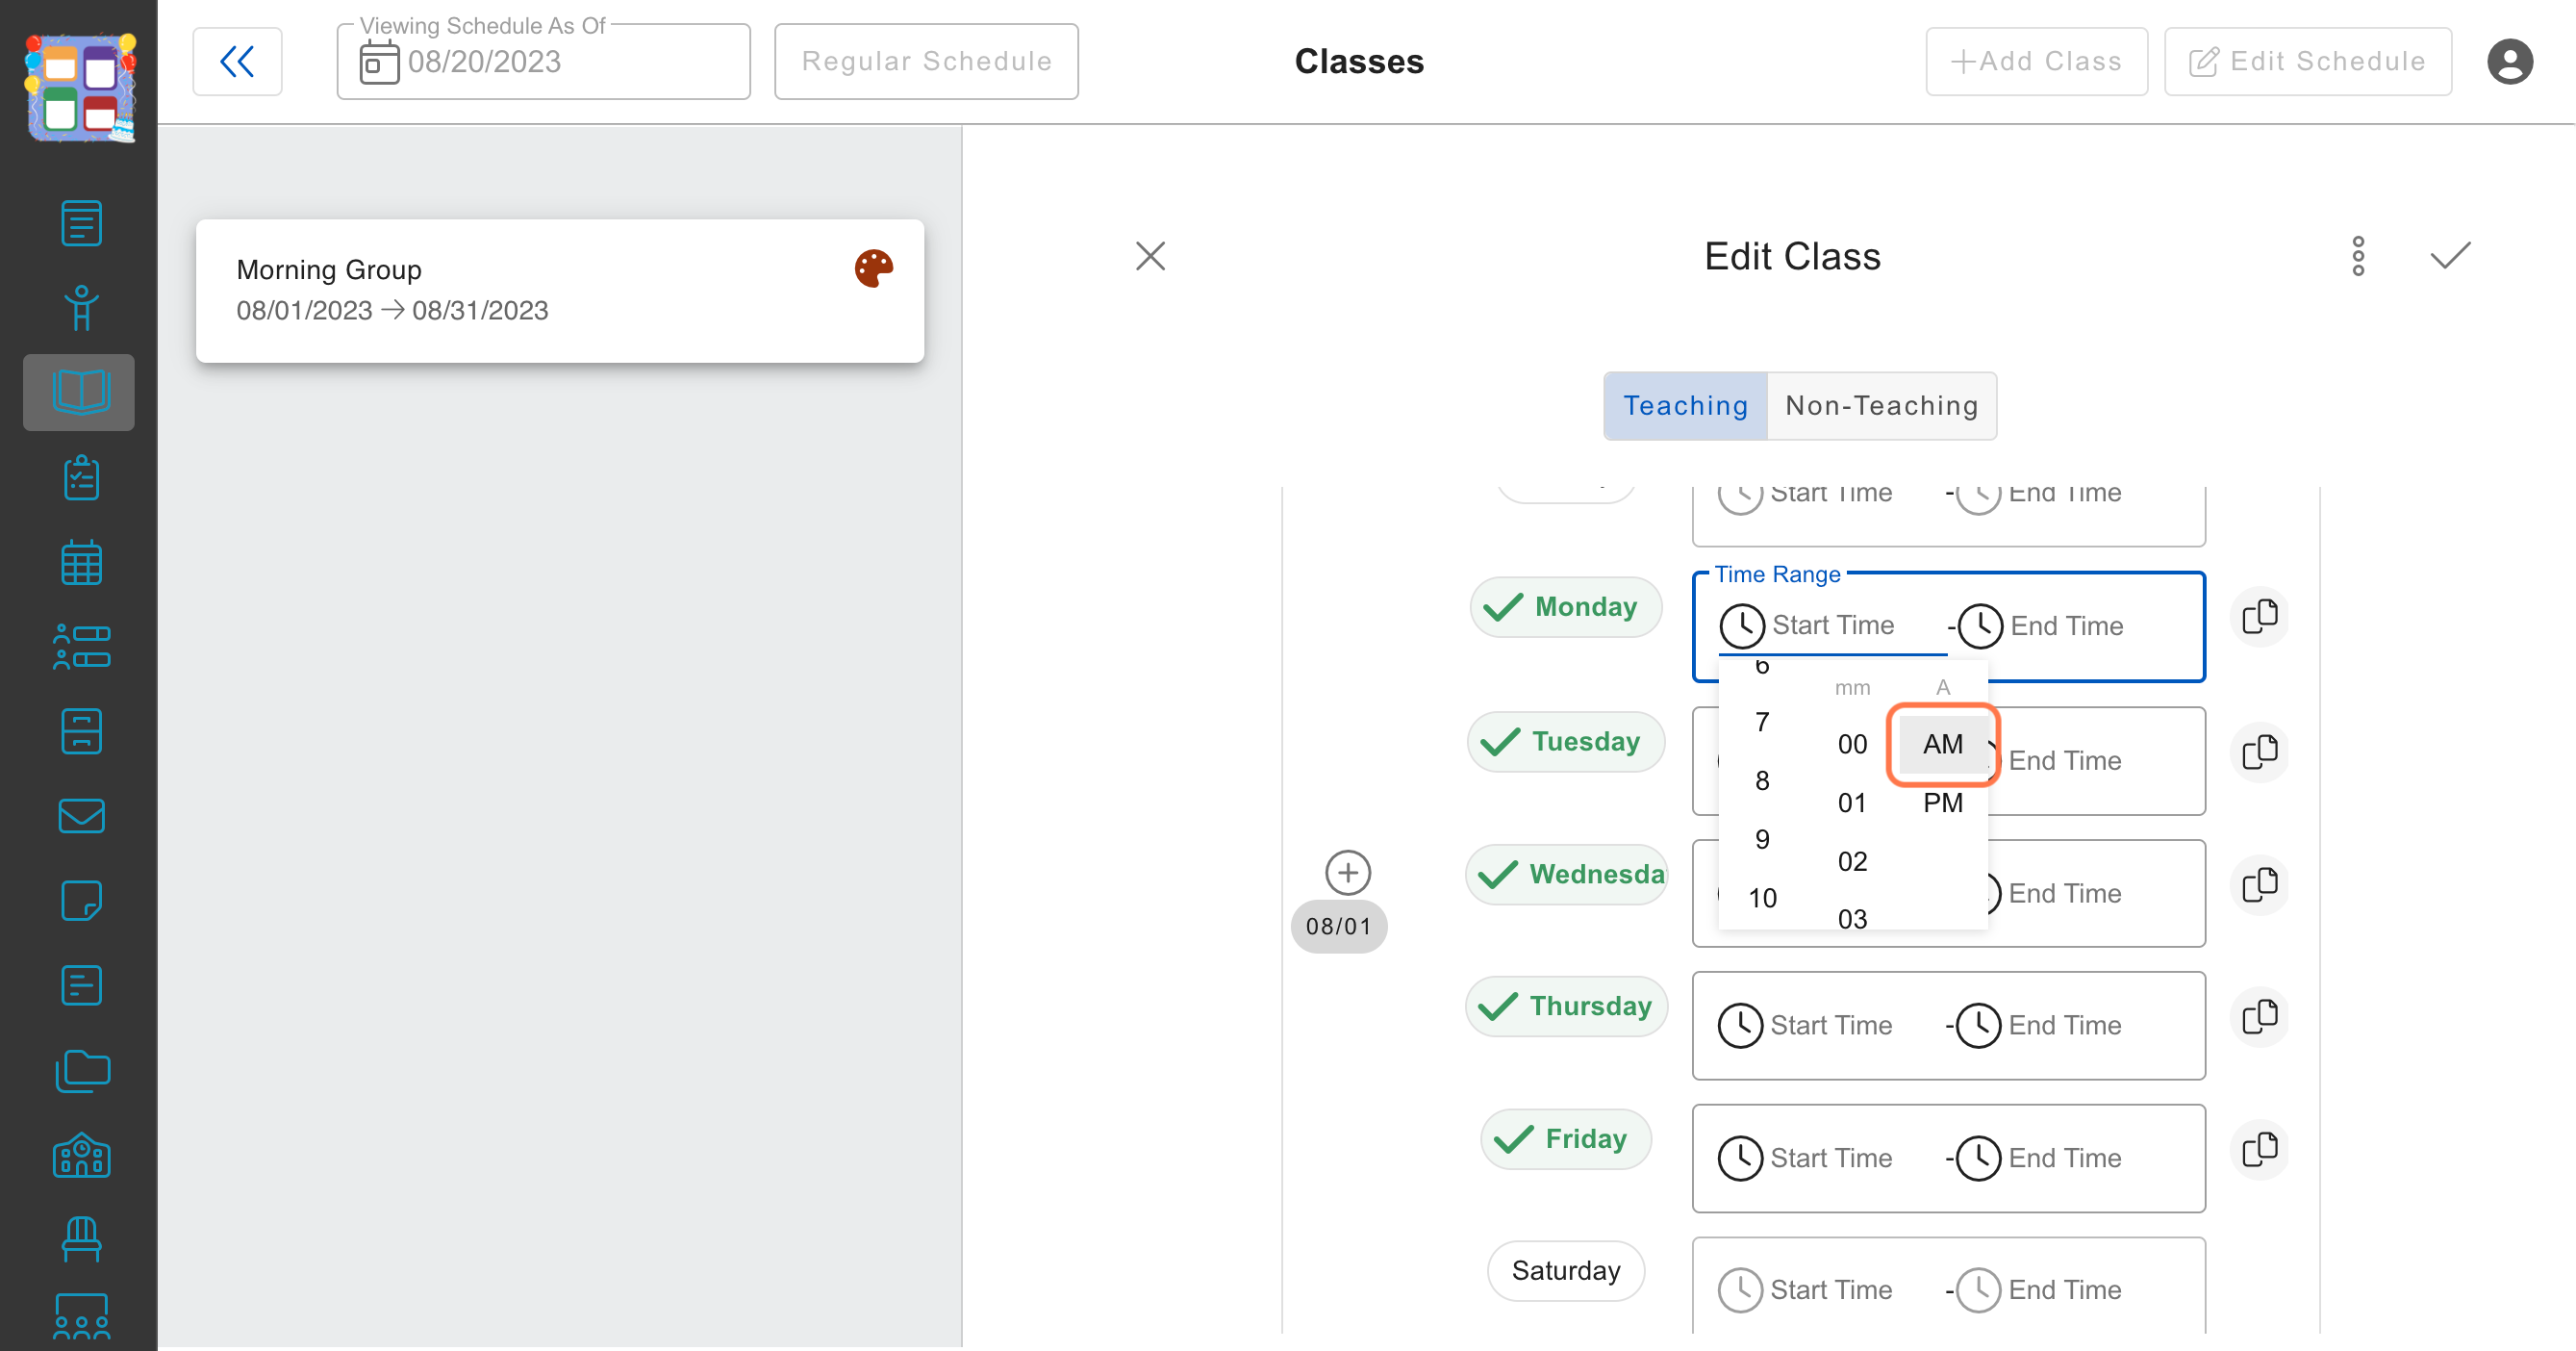Open the person figure sidebar icon
Viewport: 2576px width, 1351px height.
80,308
